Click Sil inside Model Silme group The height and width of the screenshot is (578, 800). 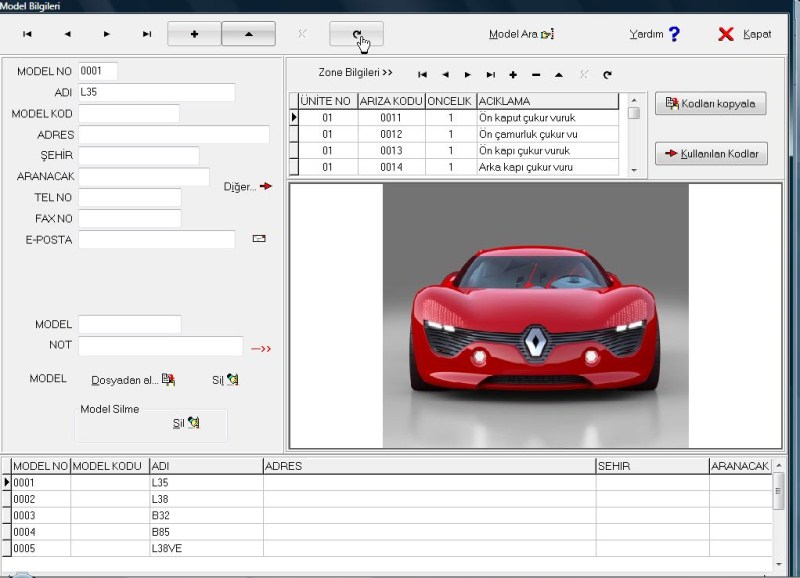186,423
